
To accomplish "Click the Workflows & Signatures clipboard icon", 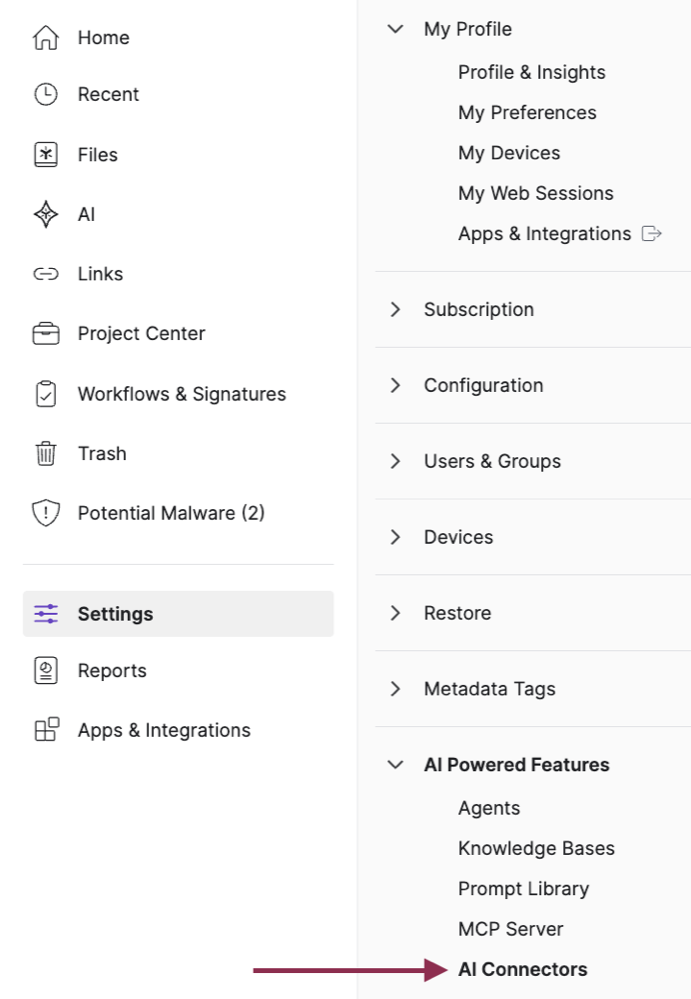I will (46, 394).
